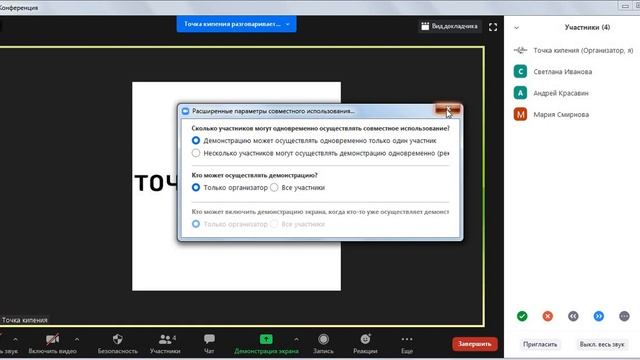The height and width of the screenshot is (360, 640).
Task: Select participant Мария Смирнова's name
Action: 561,114
